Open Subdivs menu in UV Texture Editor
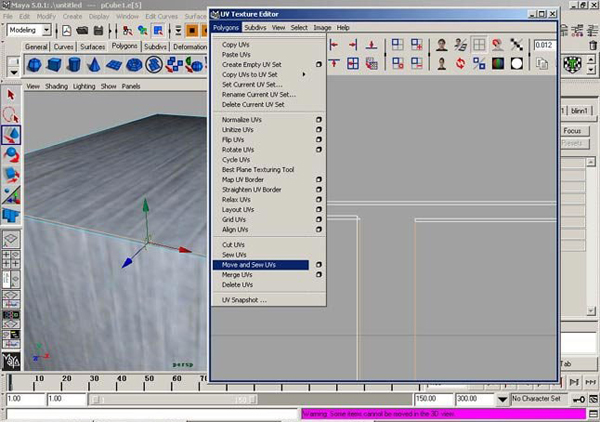 [255, 28]
